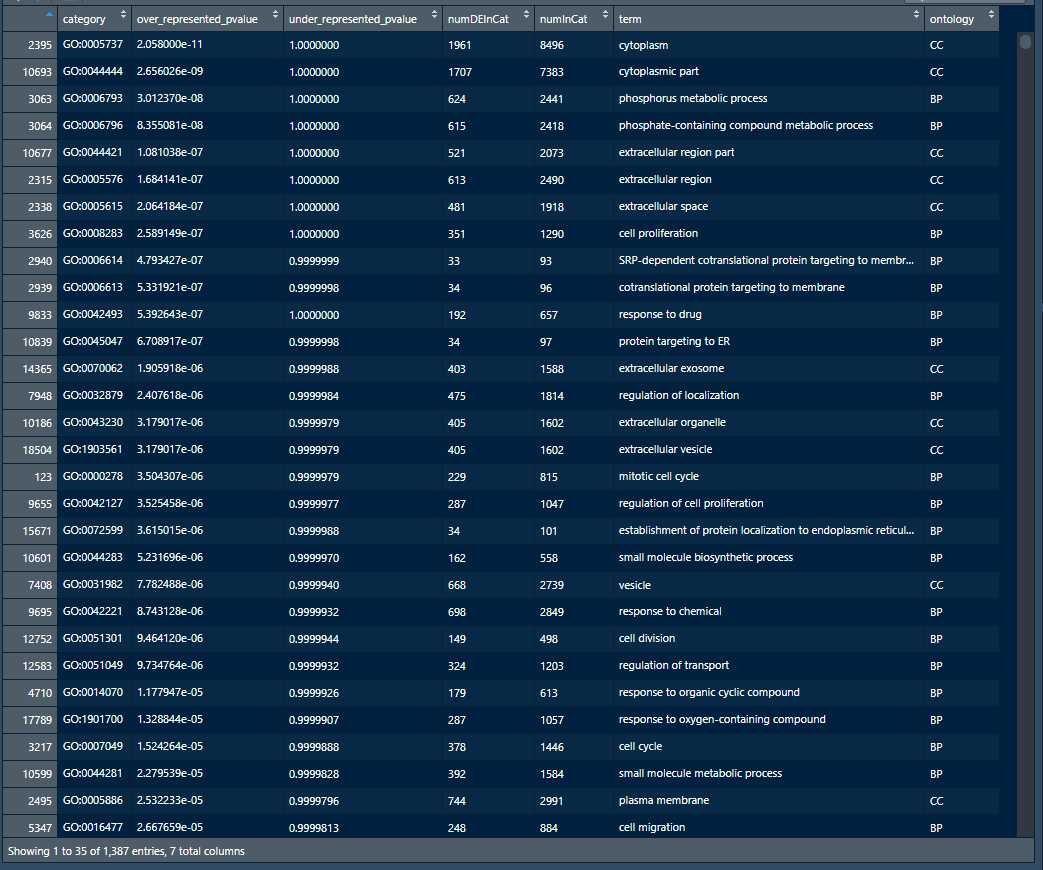
Task: Sort by term column header
Action: [768, 19]
